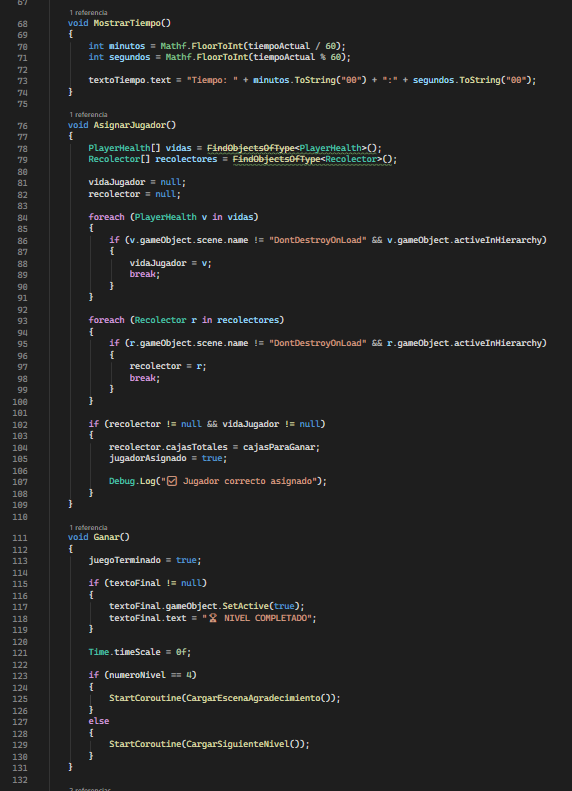Click the checkmark emoji in the Debug.Log string

pos(171,481)
